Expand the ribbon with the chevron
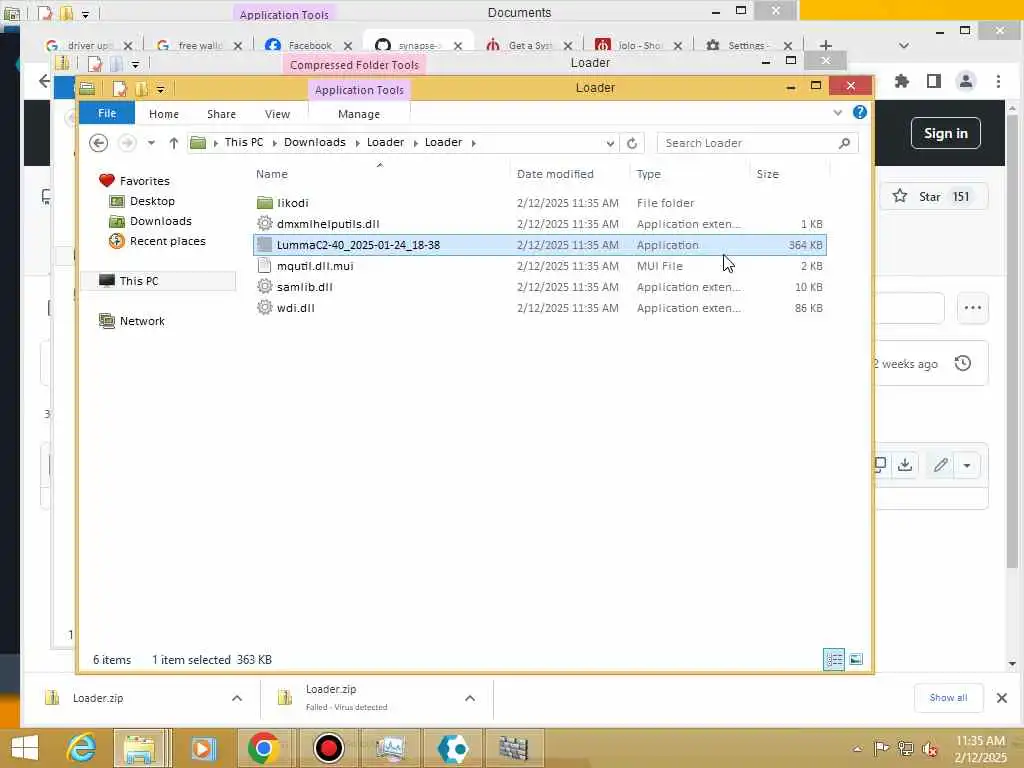The image size is (1024, 768). (838, 113)
